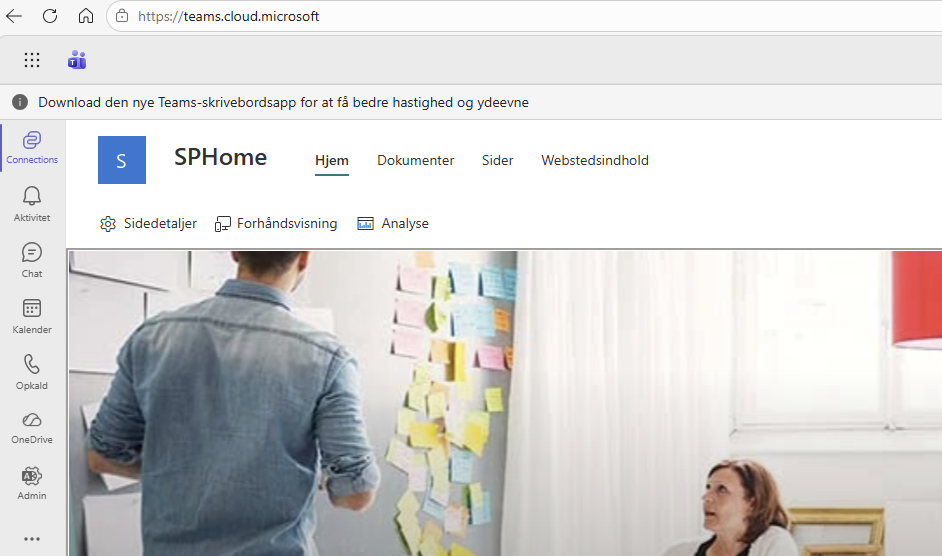
Task: Switch to the Hjem tab
Action: pos(332,160)
